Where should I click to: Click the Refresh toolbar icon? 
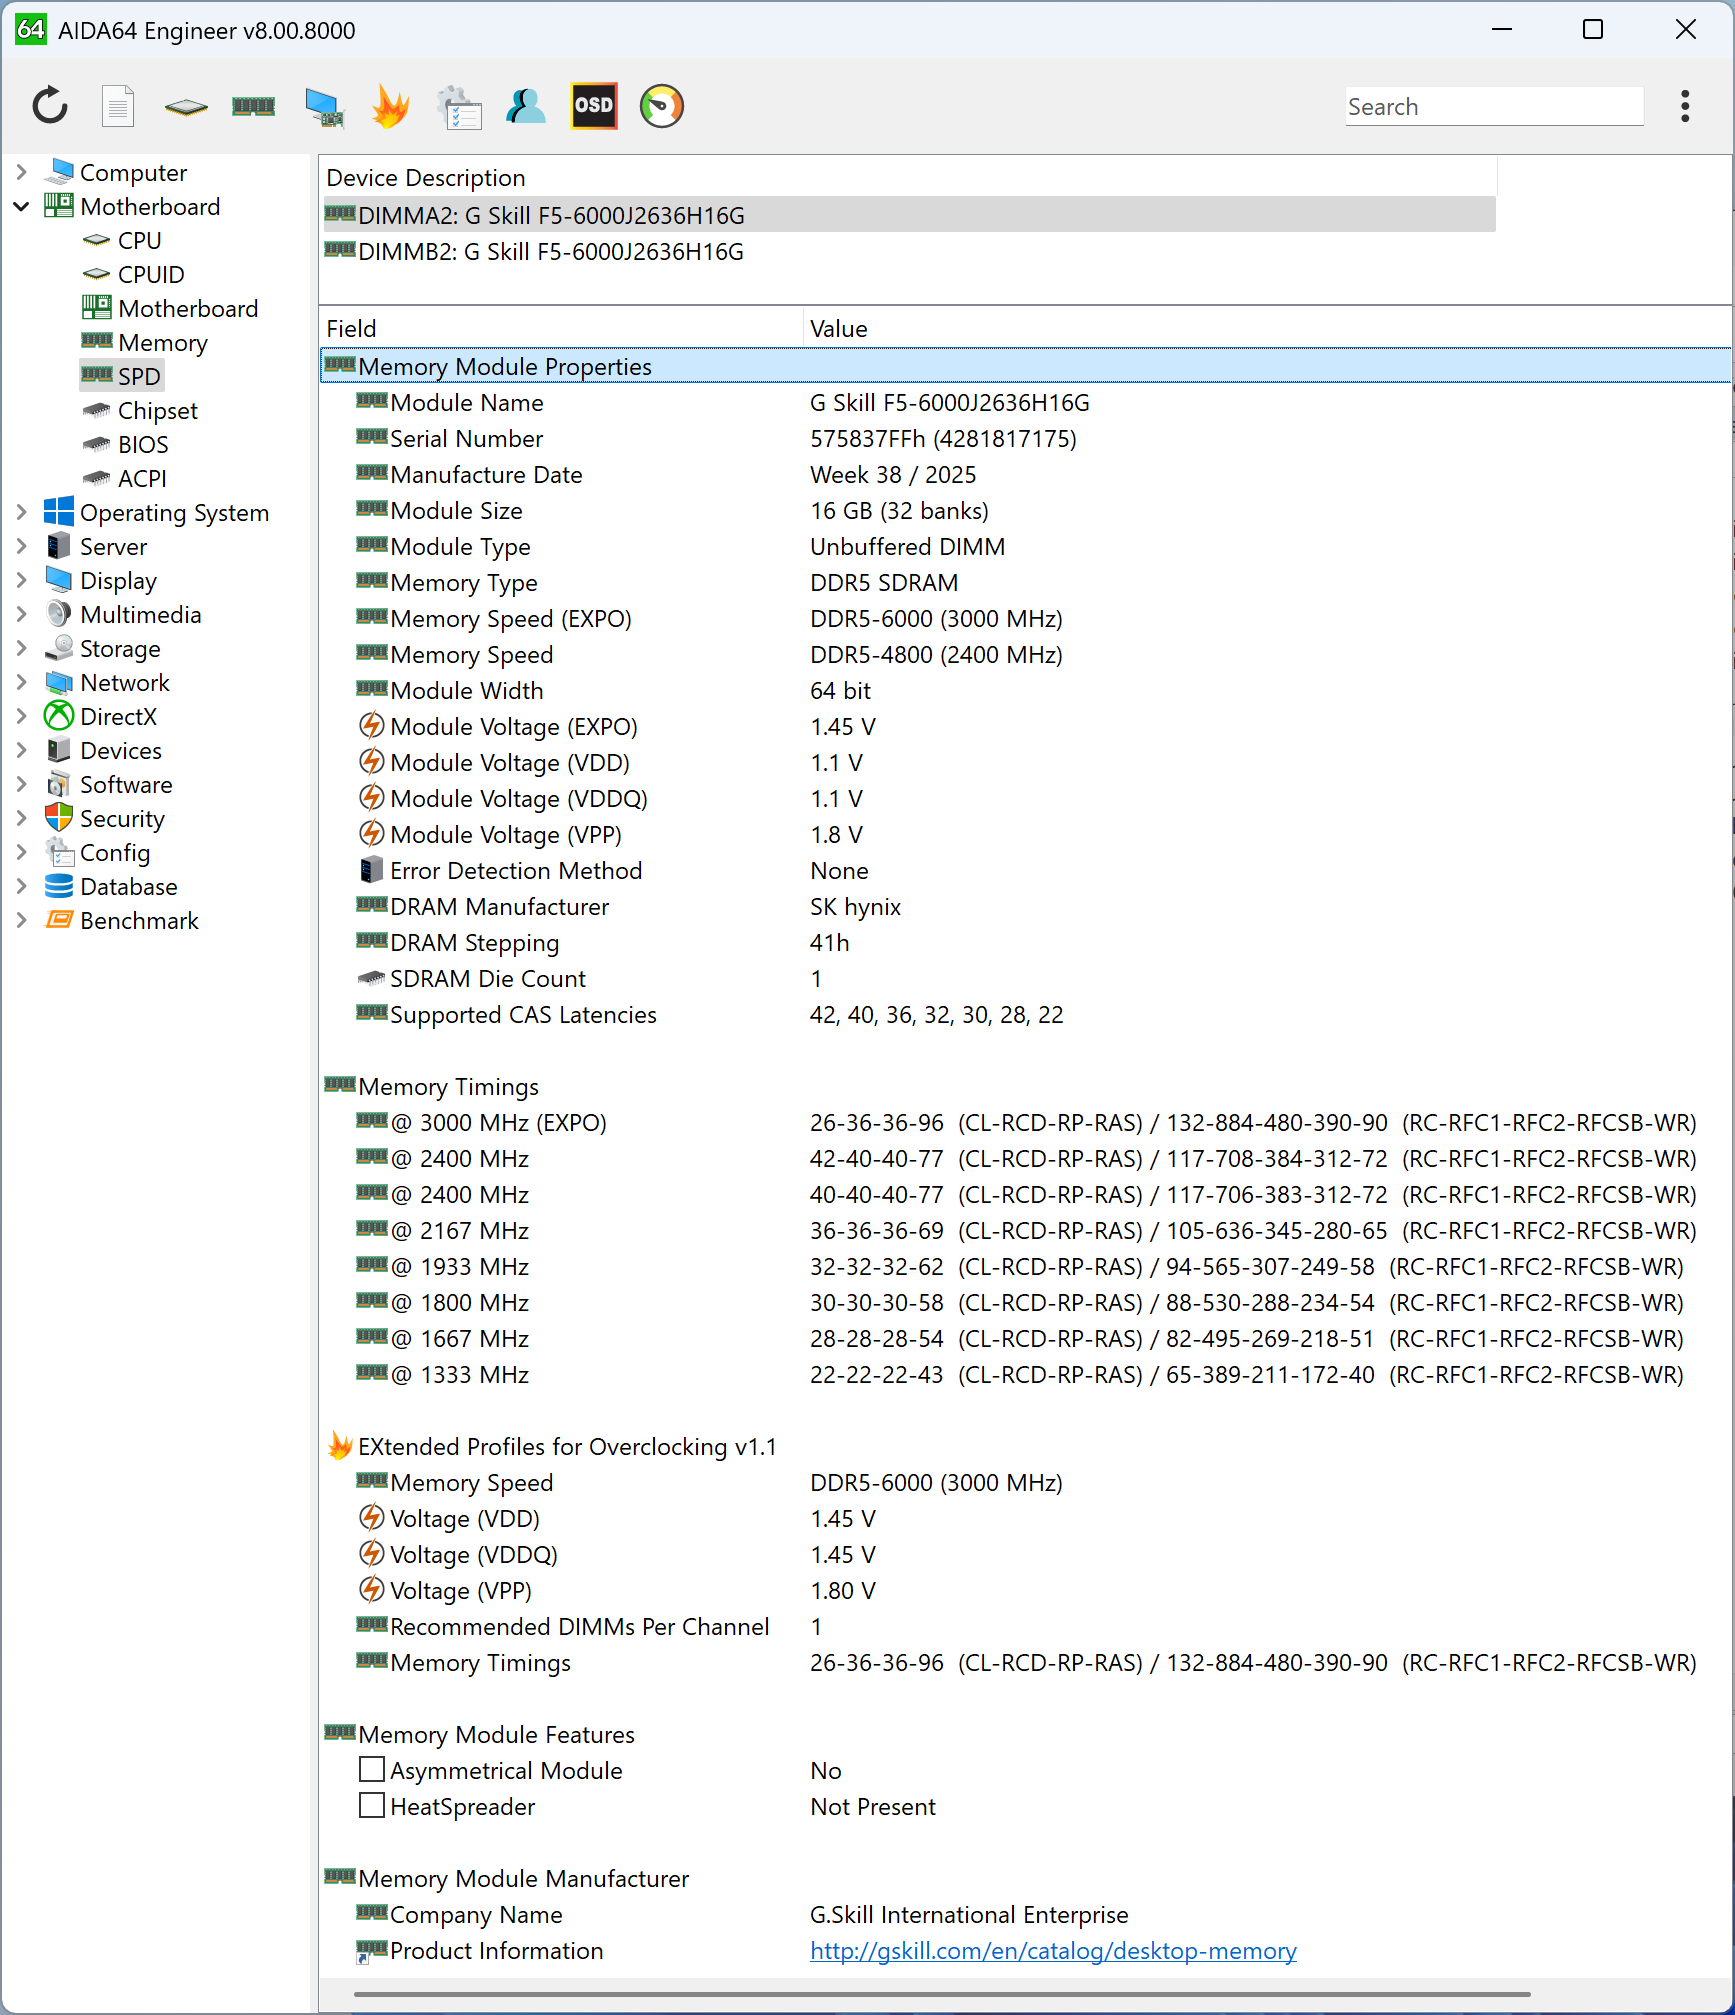click(x=50, y=106)
